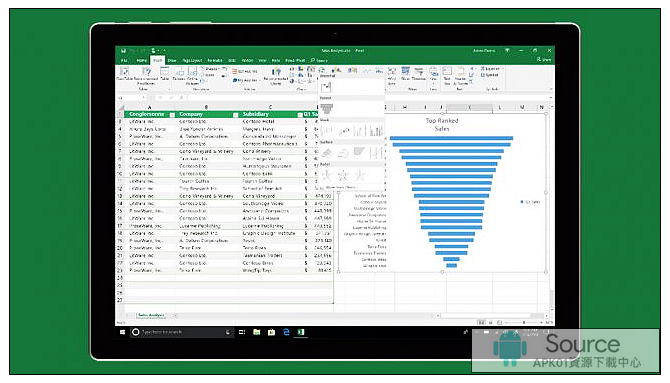670x383 pixels.
Task: Click the taskbar search box
Action: tap(182, 332)
